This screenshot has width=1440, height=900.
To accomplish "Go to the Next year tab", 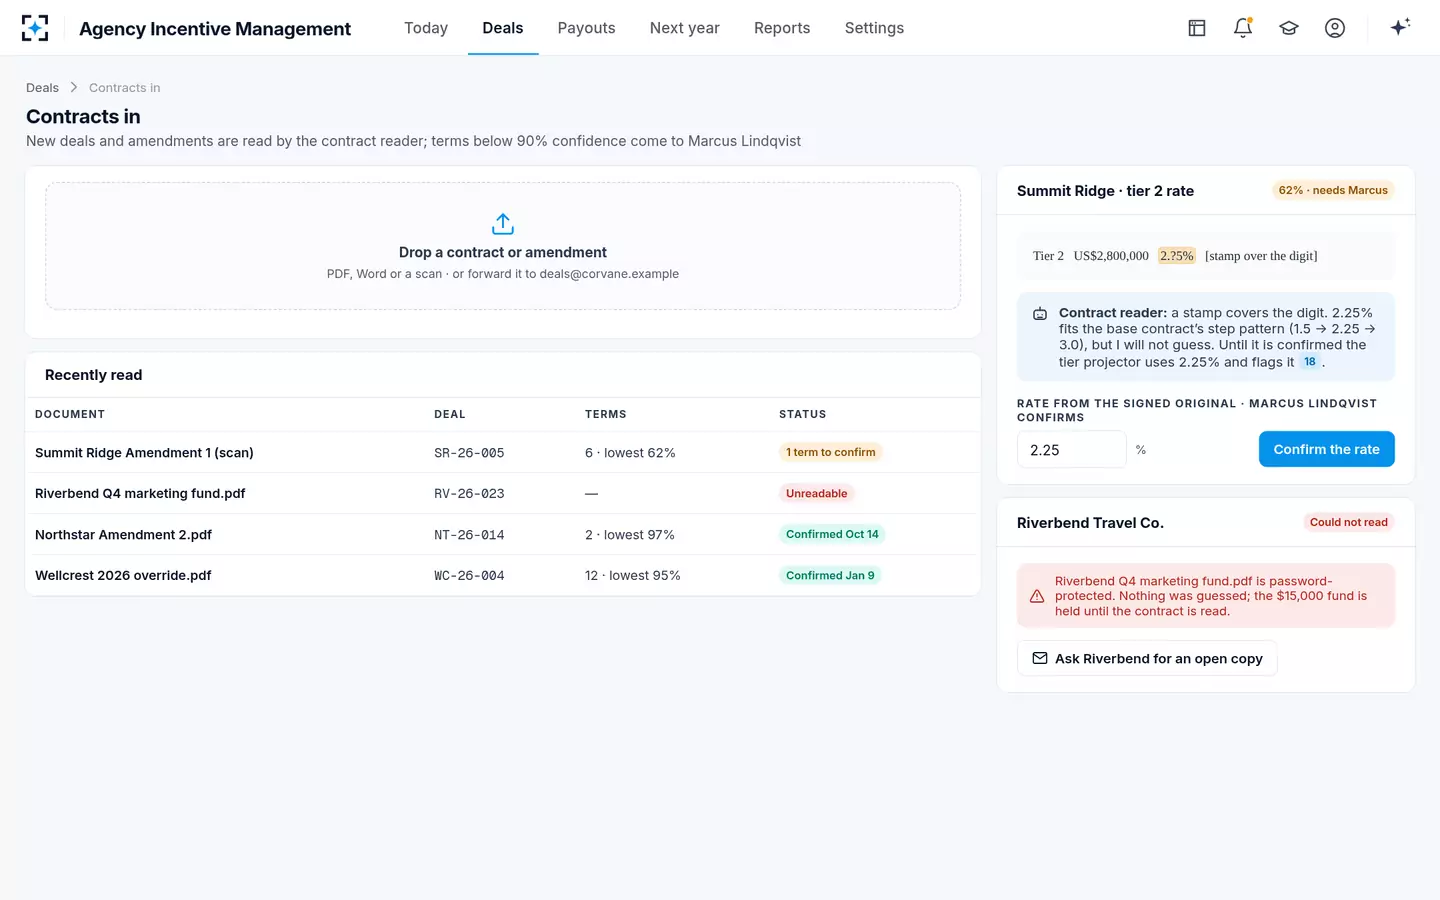I will click(685, 28).
